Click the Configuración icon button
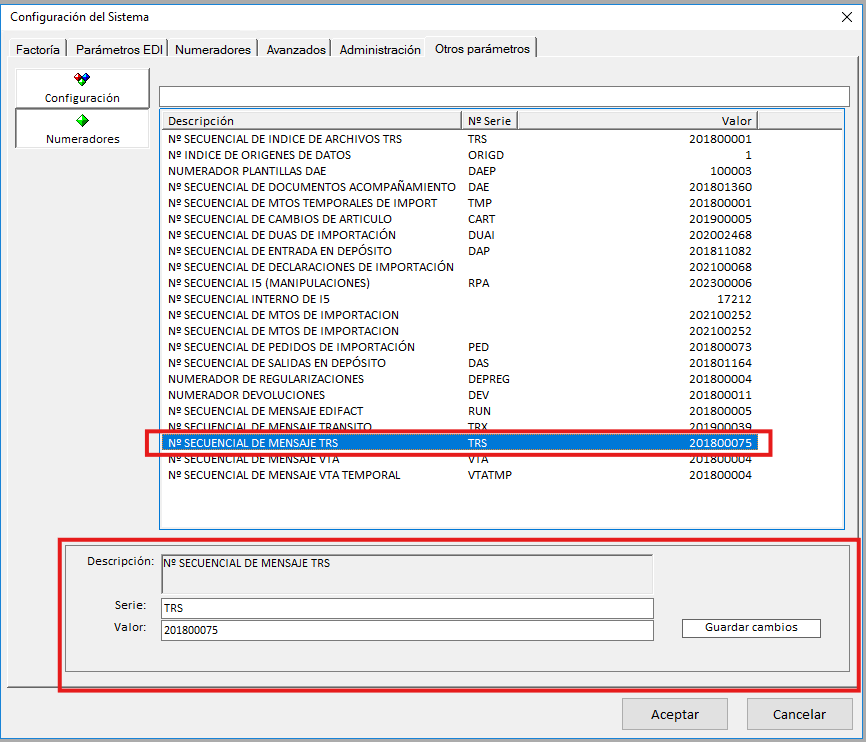Image resolution: width=866 pixels, height=742 pixels. 82,88
